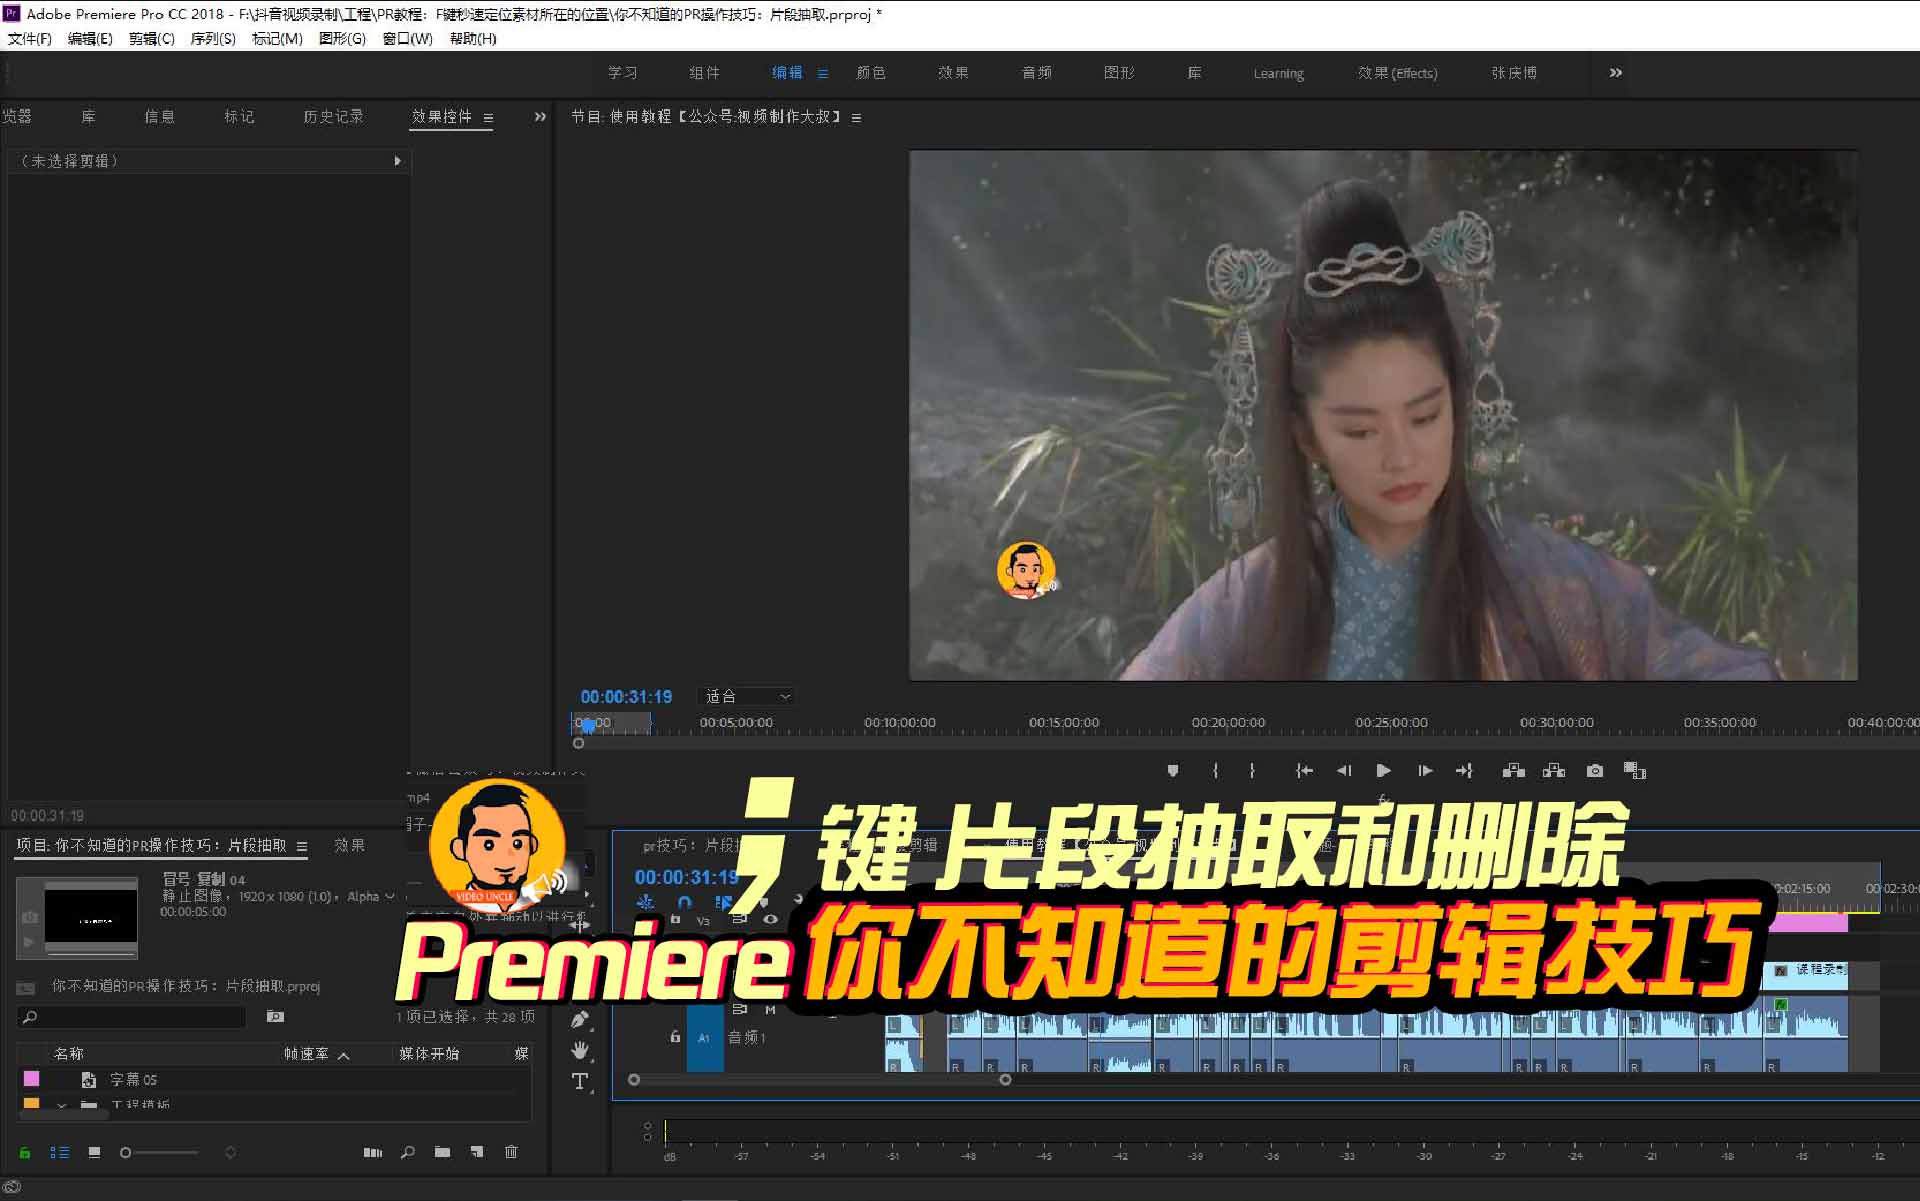Create a new bin in Project panel

click(x=442, y=1152)
